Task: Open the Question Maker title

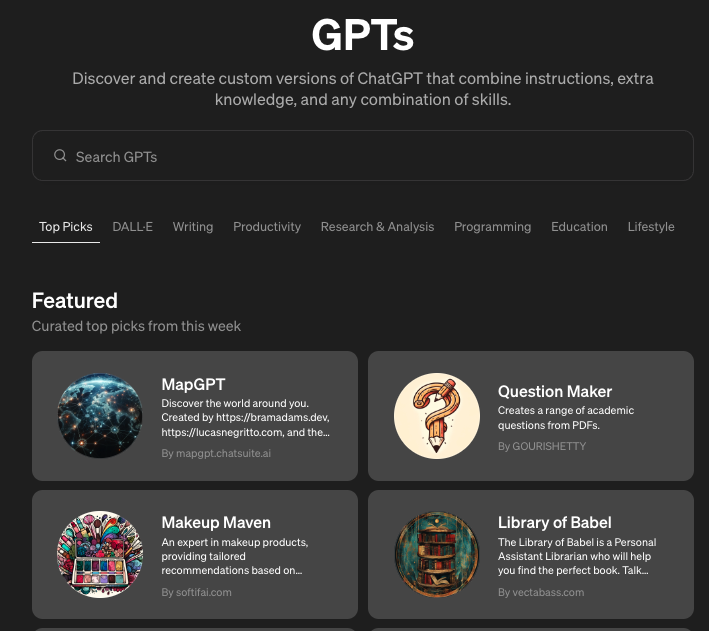Action: pos(555,391)
